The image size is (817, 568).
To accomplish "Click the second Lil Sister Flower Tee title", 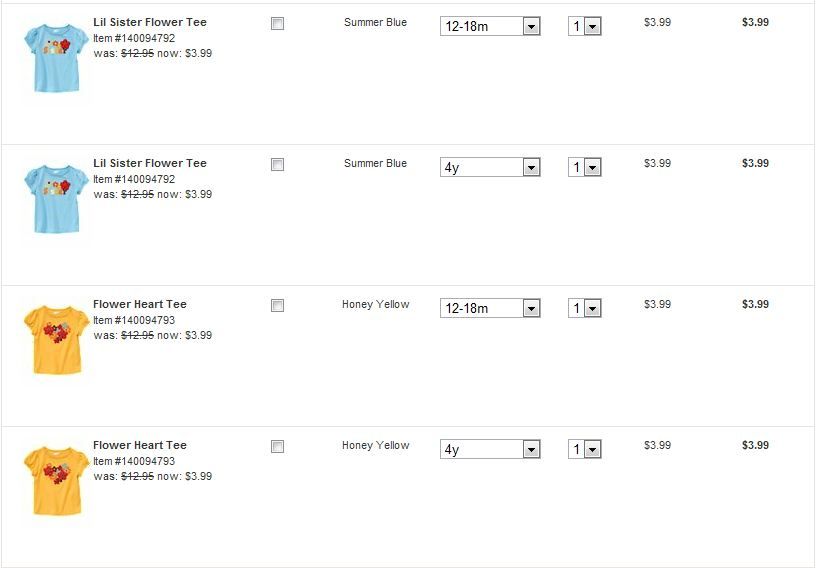I will coord(150,163).
